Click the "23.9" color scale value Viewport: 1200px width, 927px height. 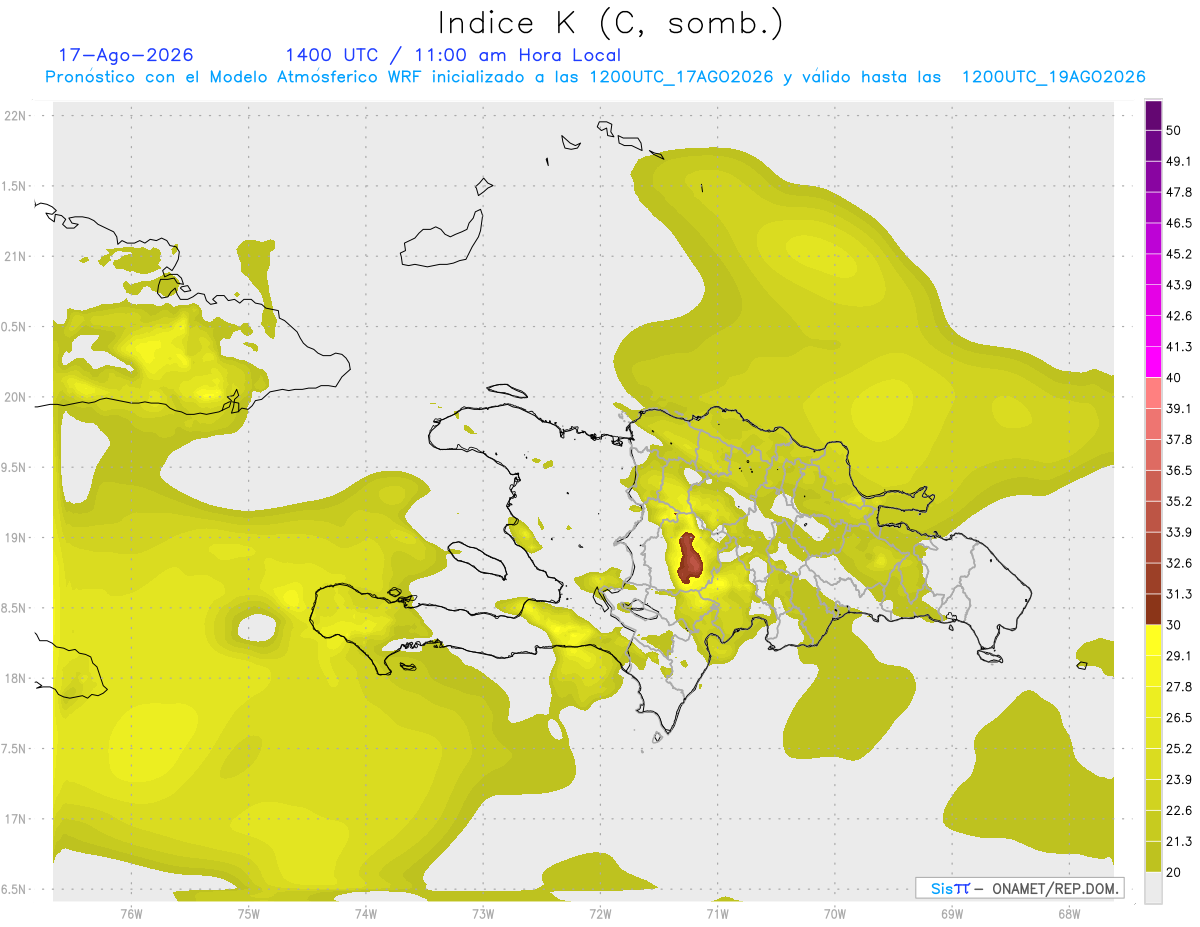point(1179,780)
